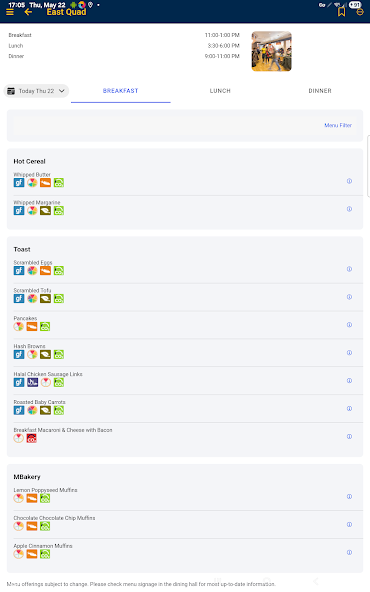The image size is (370, 592).
Task: Tap gluten-free icon under Hash Browns
Action: (19, 355)
